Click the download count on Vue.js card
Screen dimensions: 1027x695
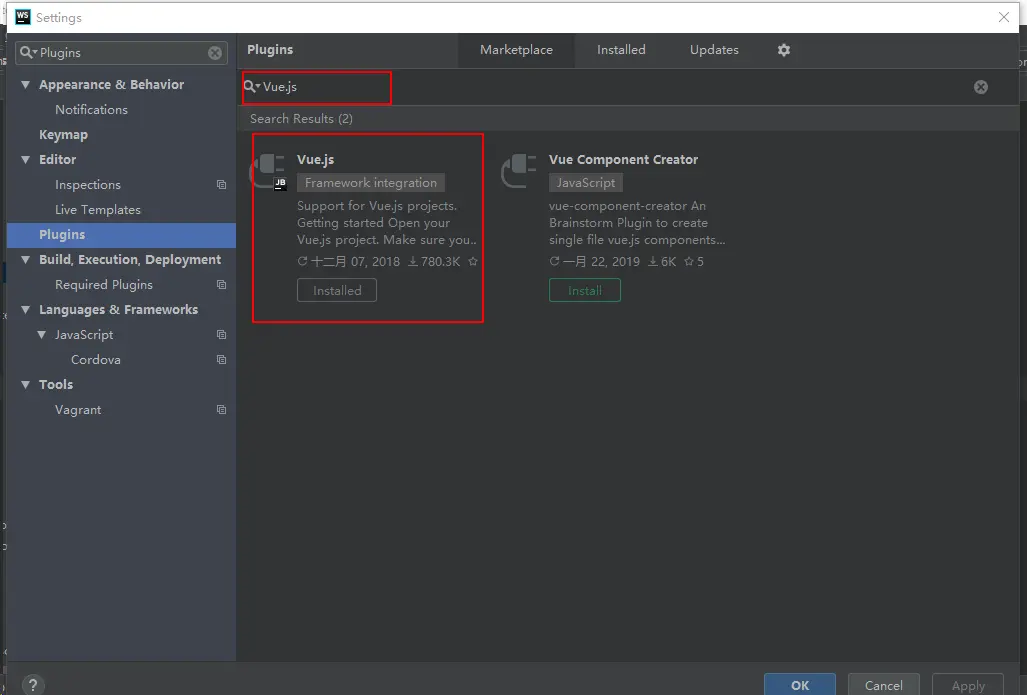point(434,261)
